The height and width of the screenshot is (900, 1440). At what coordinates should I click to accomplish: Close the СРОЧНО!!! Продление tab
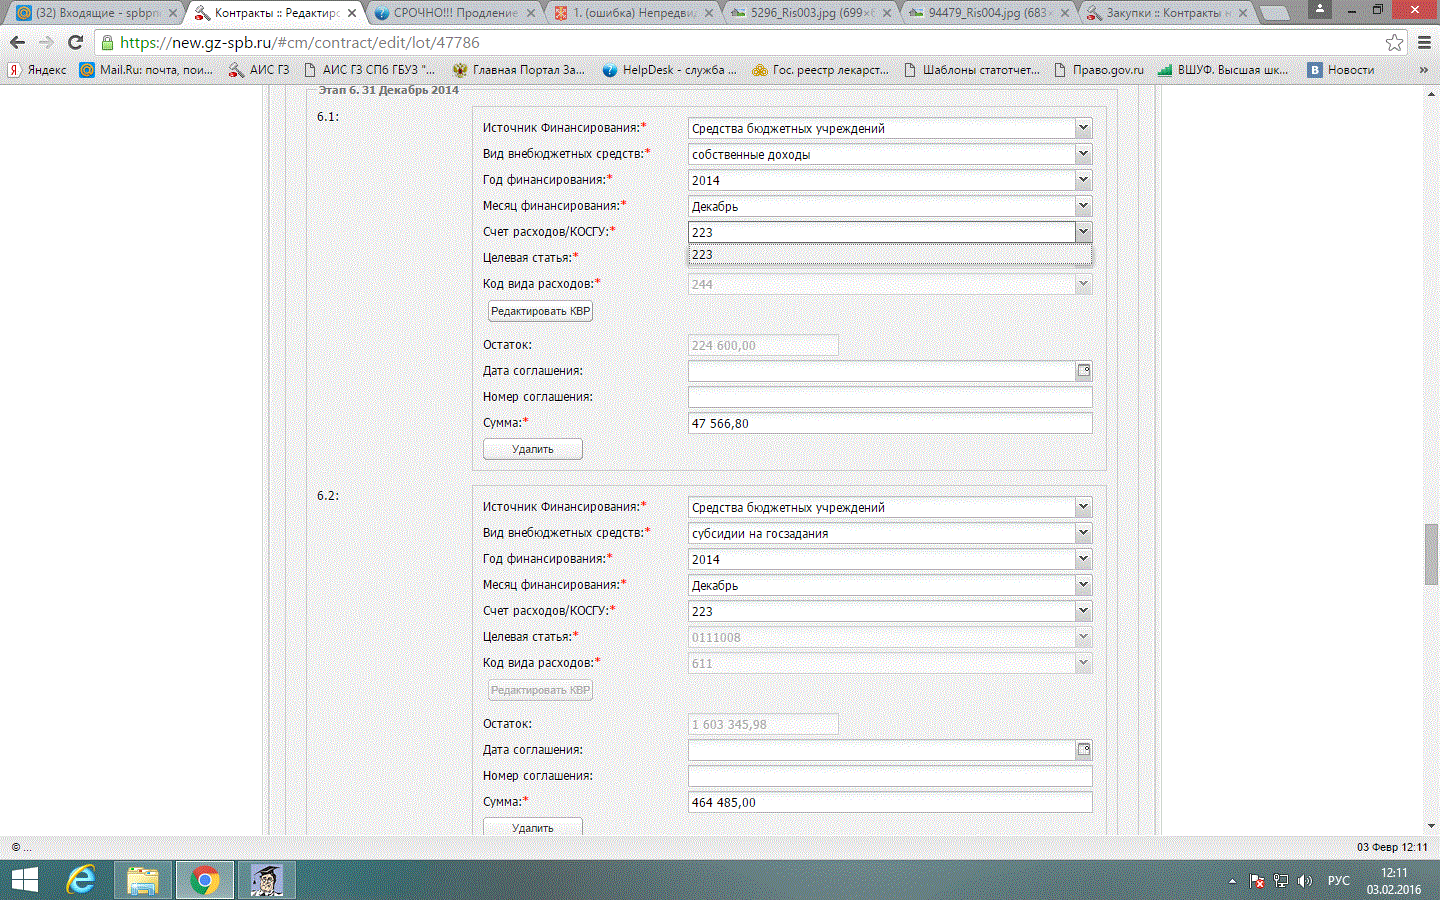click(x=531, y=13)
